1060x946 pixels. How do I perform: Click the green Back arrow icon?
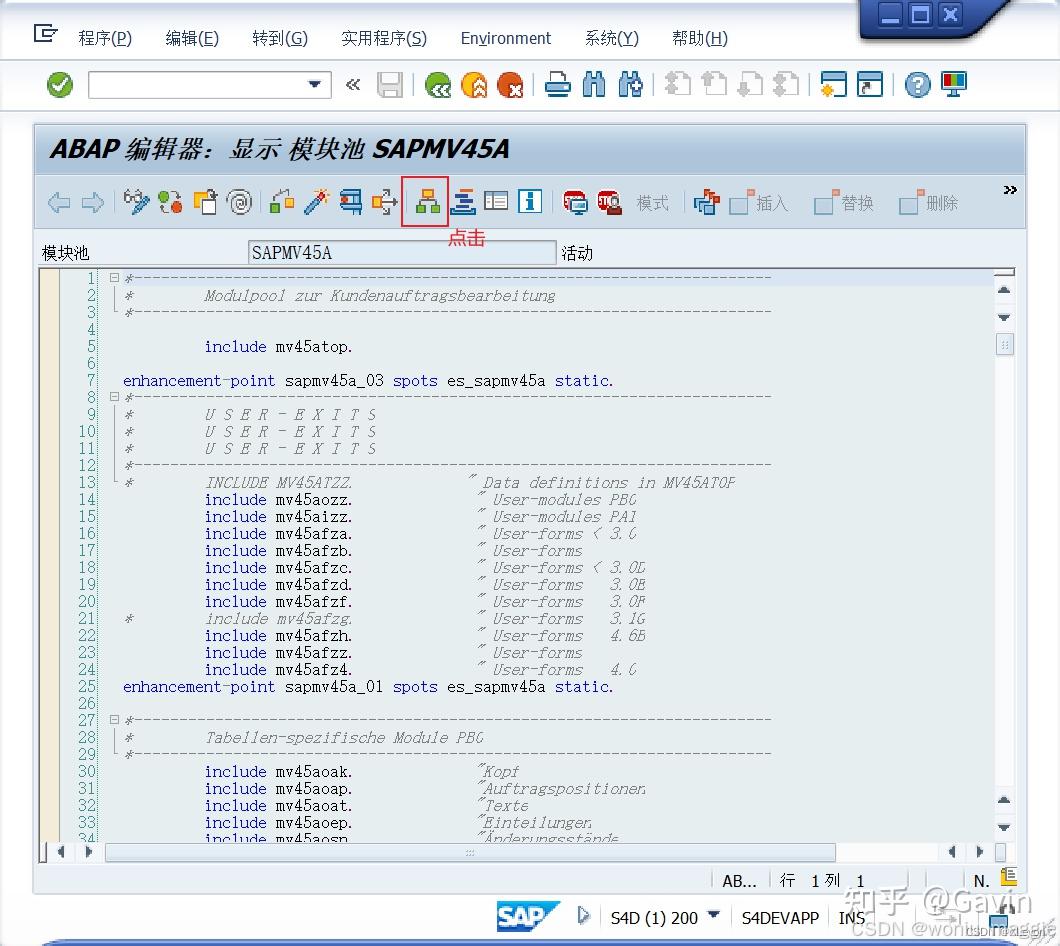coord(438,86)
